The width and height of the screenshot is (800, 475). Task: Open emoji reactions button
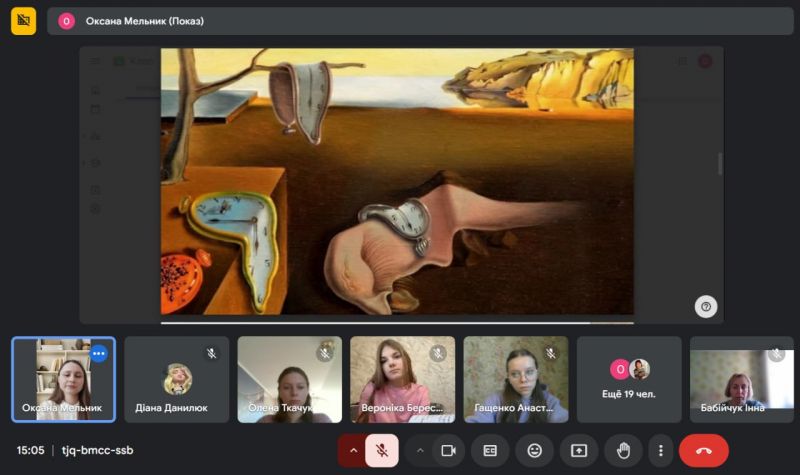pos(534,451)
